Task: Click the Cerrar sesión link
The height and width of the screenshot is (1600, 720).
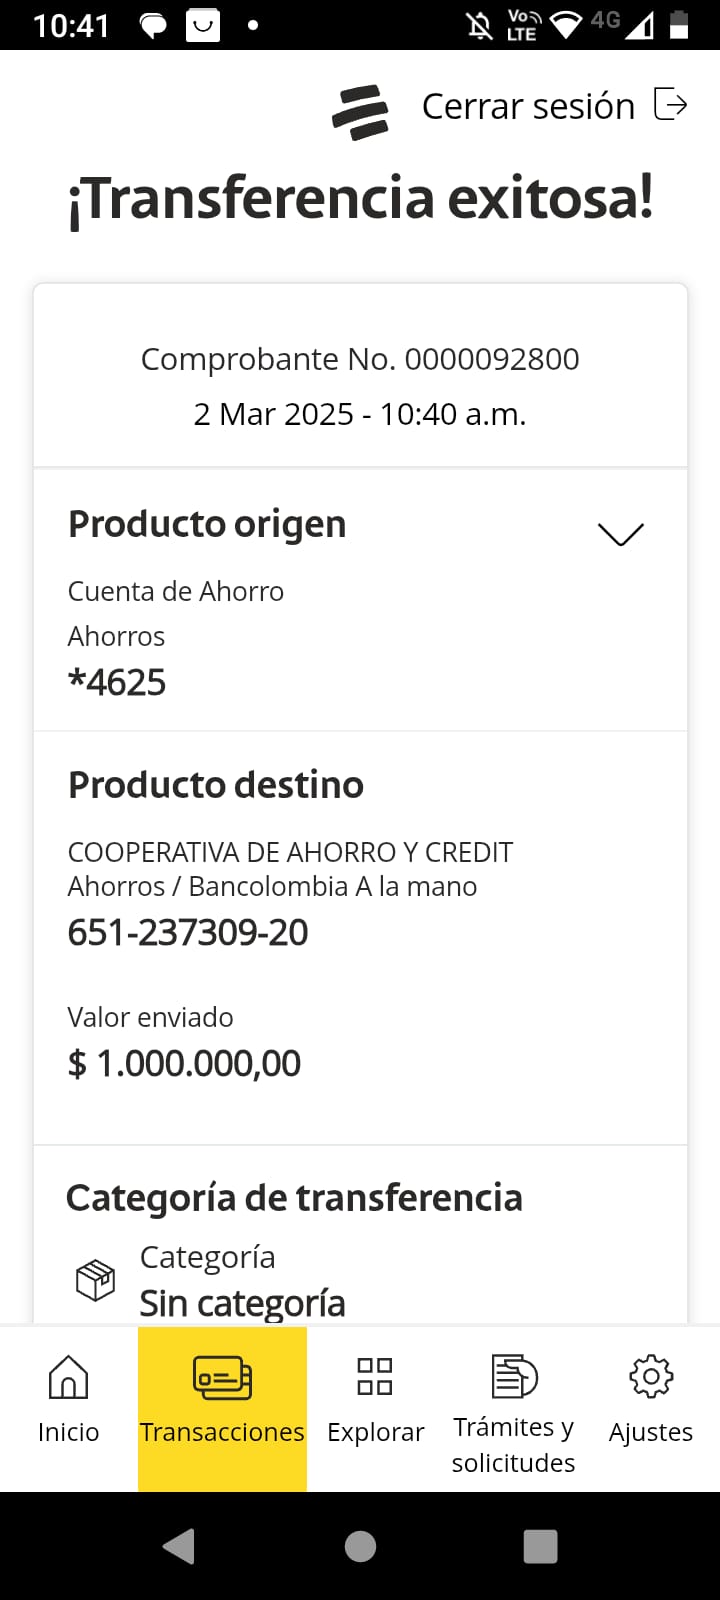Action: pyautogui.click(x=528, y=106)
